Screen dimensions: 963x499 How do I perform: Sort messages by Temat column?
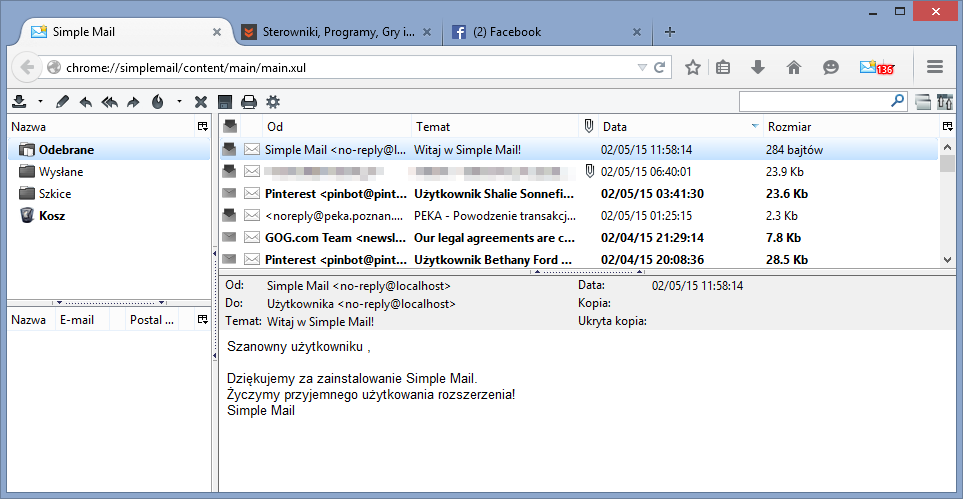tap(495, 127)
